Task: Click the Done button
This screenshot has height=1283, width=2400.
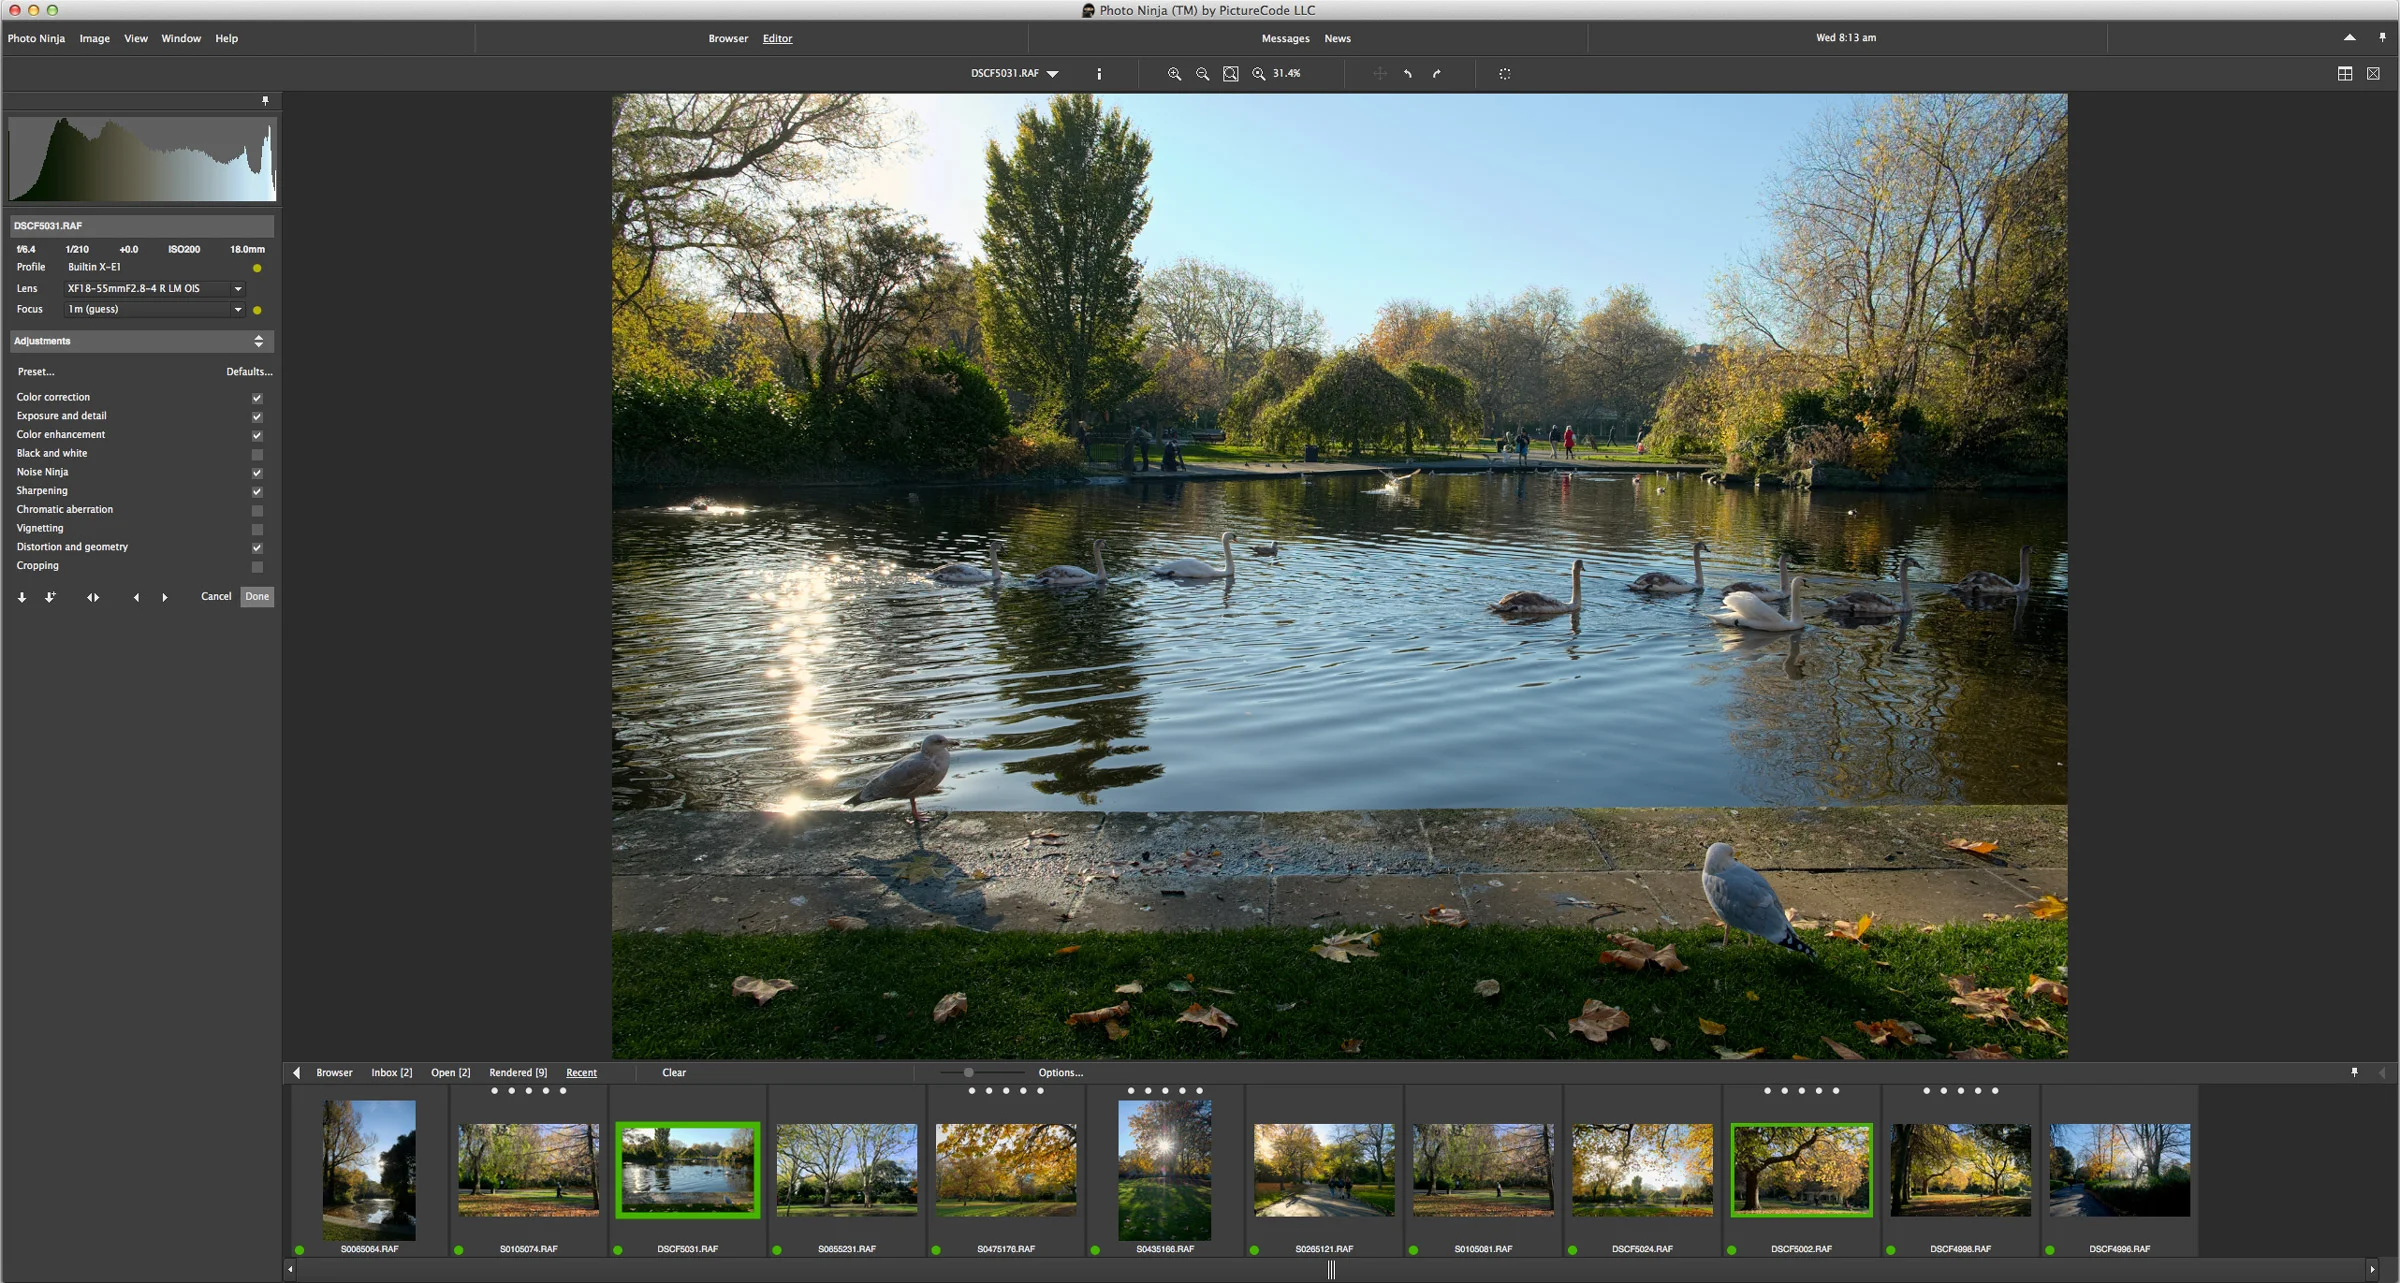Action: click(257, 597)
